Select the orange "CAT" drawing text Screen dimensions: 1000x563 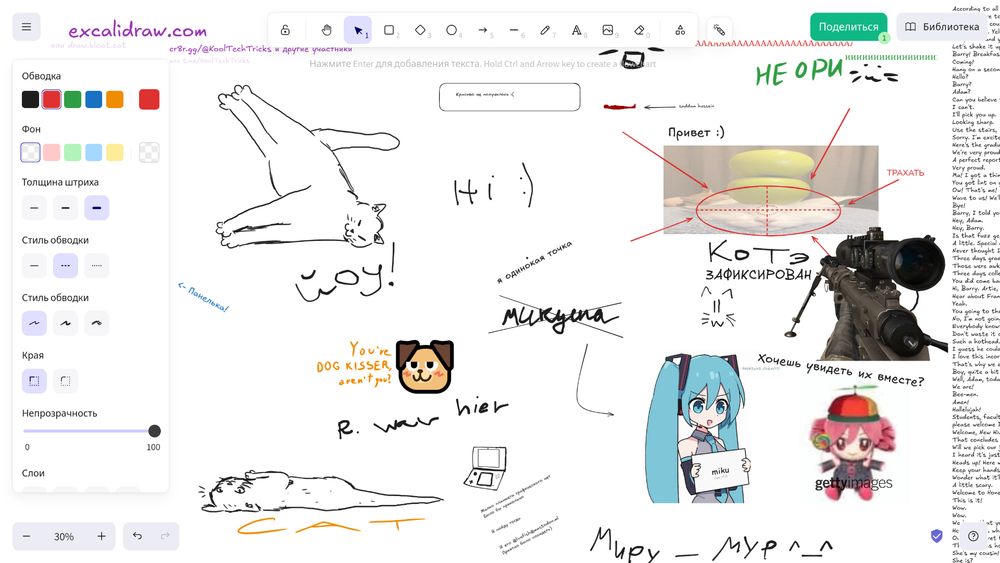click(330, 526)
